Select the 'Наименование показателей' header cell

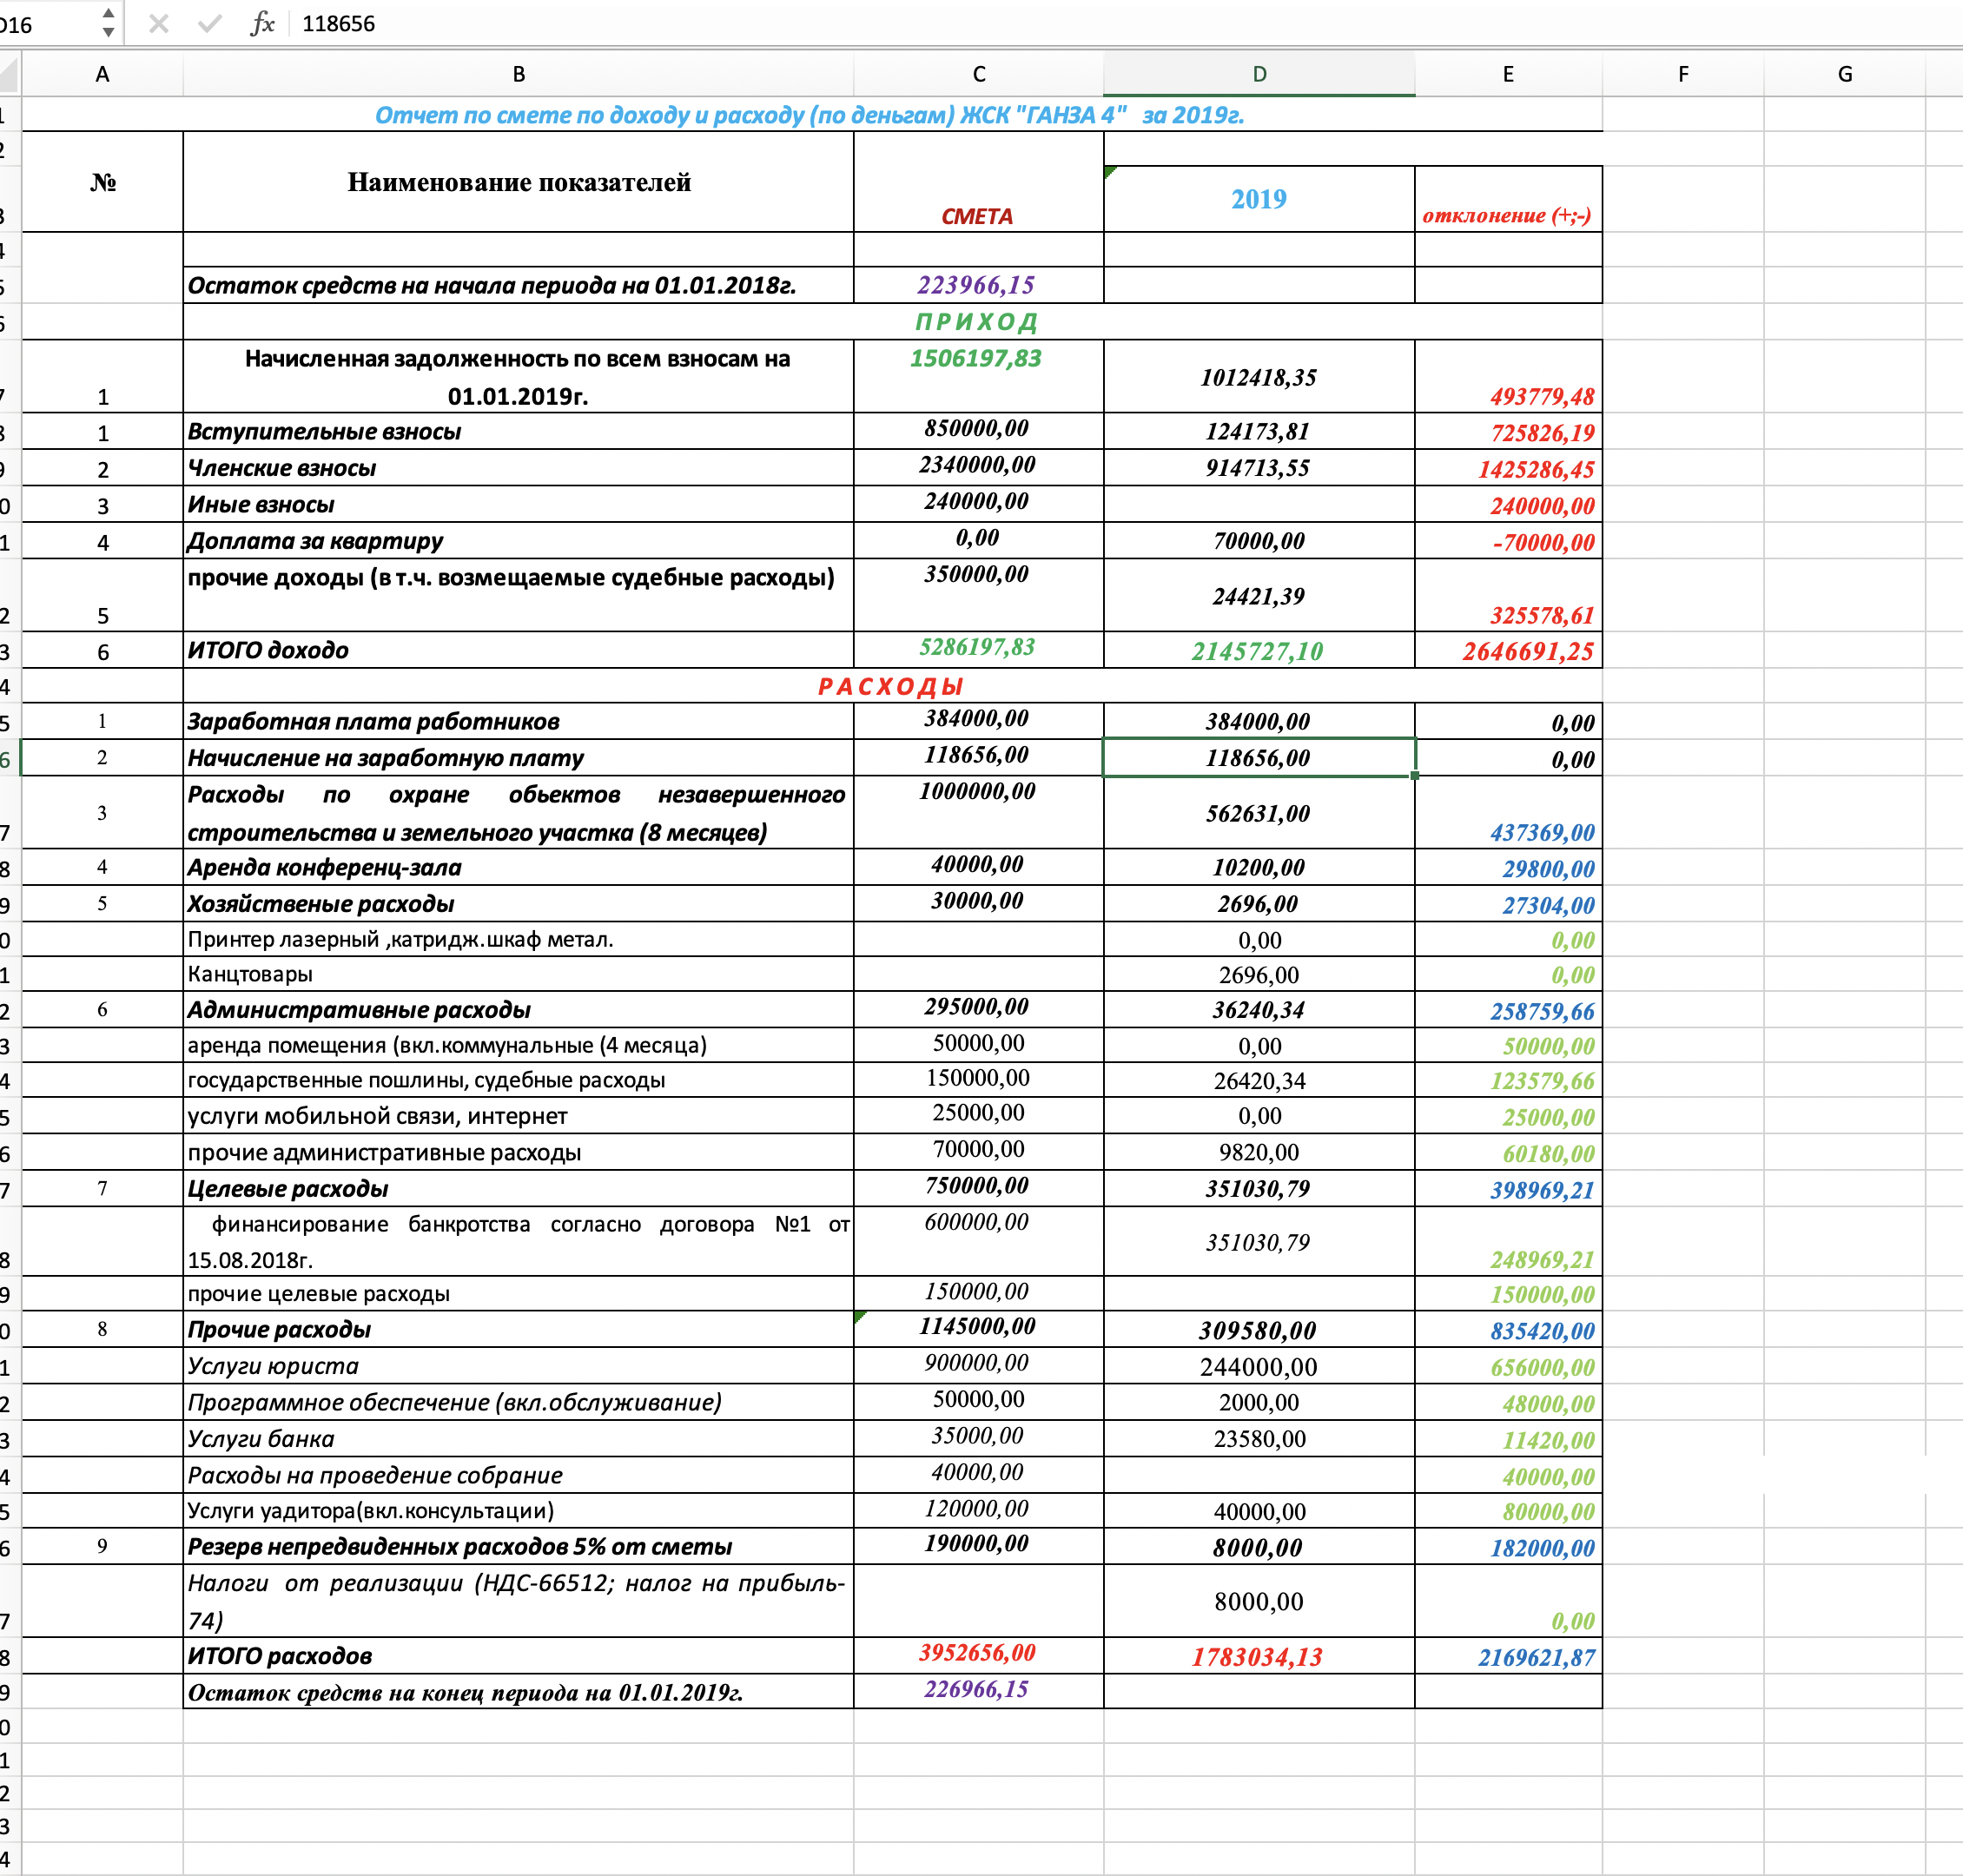click(x=518, y=182)
